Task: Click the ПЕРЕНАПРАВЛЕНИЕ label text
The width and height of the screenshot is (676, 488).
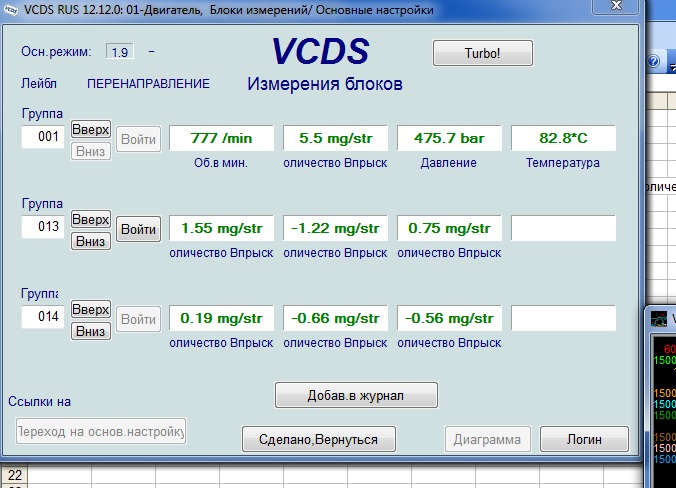Action: [148, 84]
